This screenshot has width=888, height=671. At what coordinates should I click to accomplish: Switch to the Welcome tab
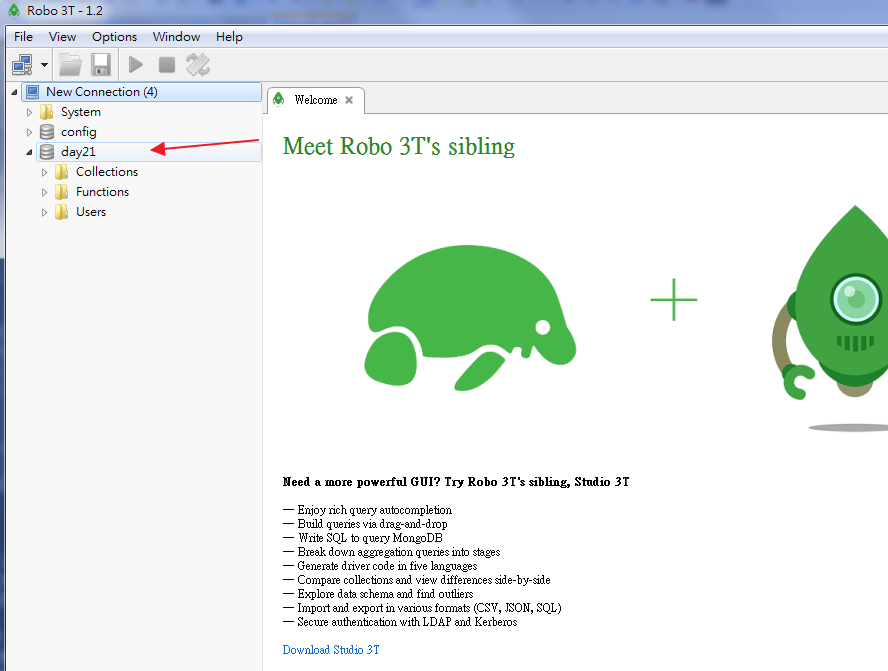(315, 100)
